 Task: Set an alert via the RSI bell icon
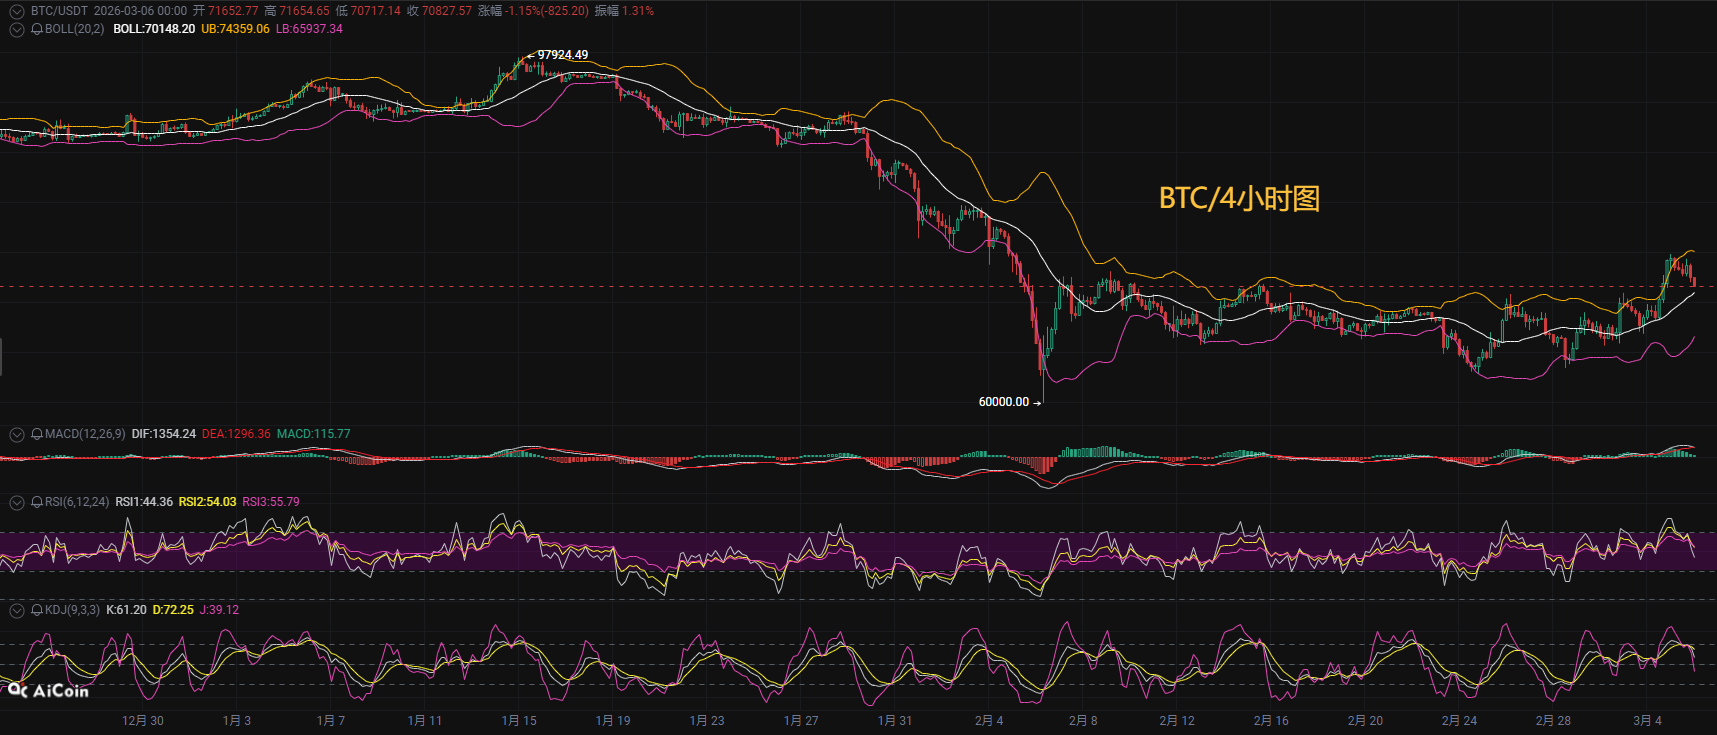click(x=37, y=502)
